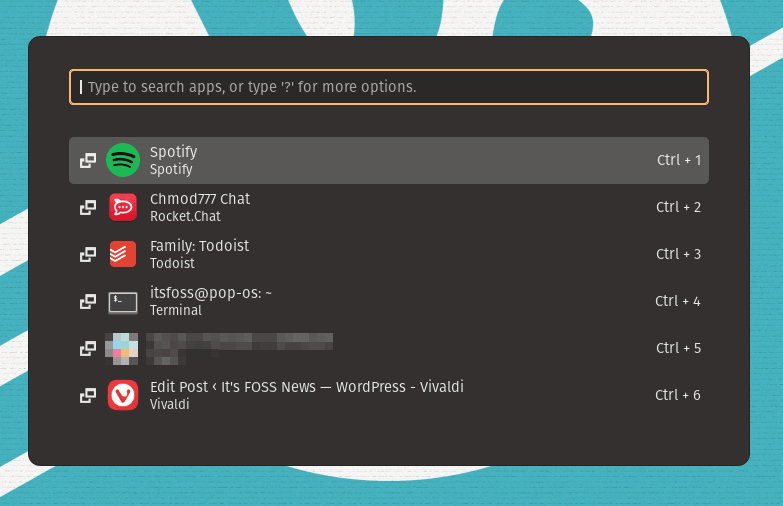Click the Todoist app icon
The image size is (783, 506).
click(123, 254)
